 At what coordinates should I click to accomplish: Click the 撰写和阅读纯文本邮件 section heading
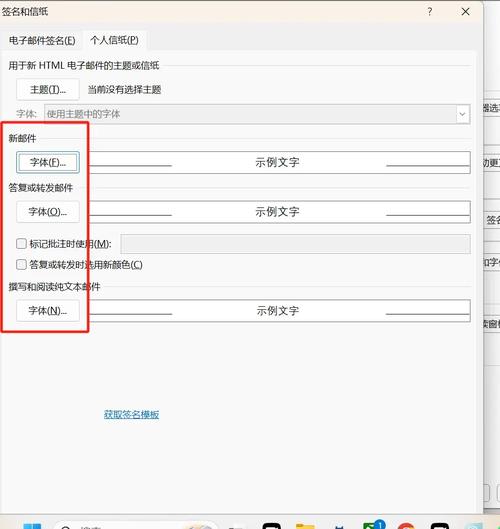point(54,287)
